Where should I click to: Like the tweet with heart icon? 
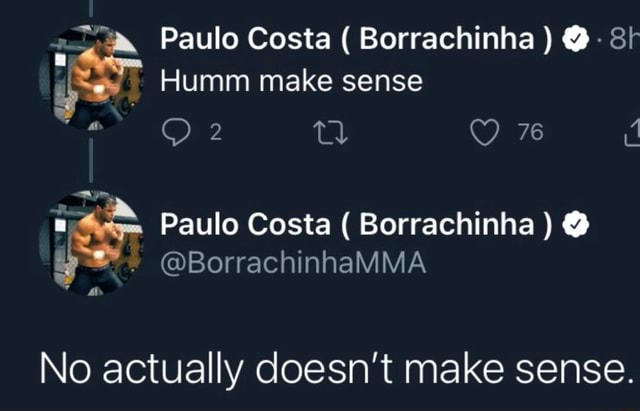pyautogui.click(x=484, y=132)
